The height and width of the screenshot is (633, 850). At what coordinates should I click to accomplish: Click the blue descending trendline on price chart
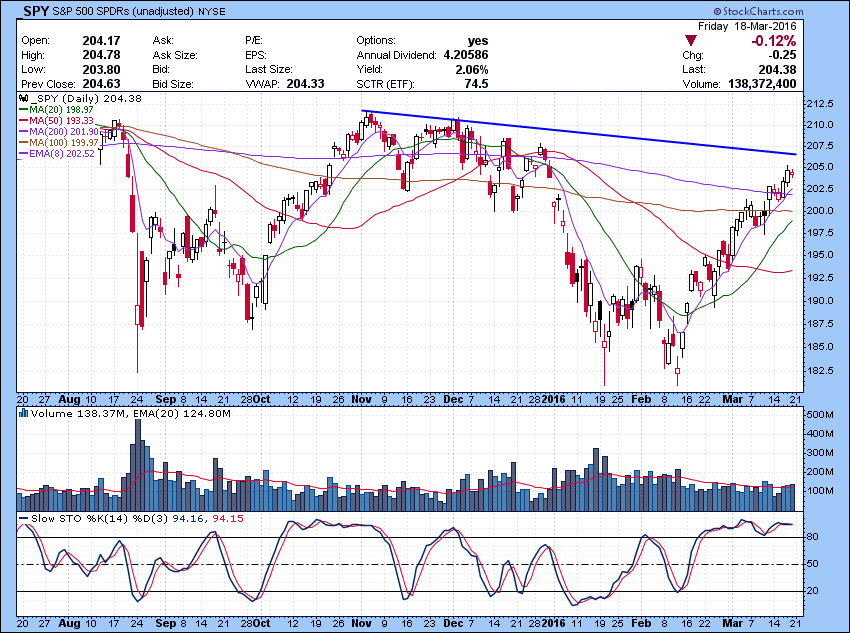point(579,133)
